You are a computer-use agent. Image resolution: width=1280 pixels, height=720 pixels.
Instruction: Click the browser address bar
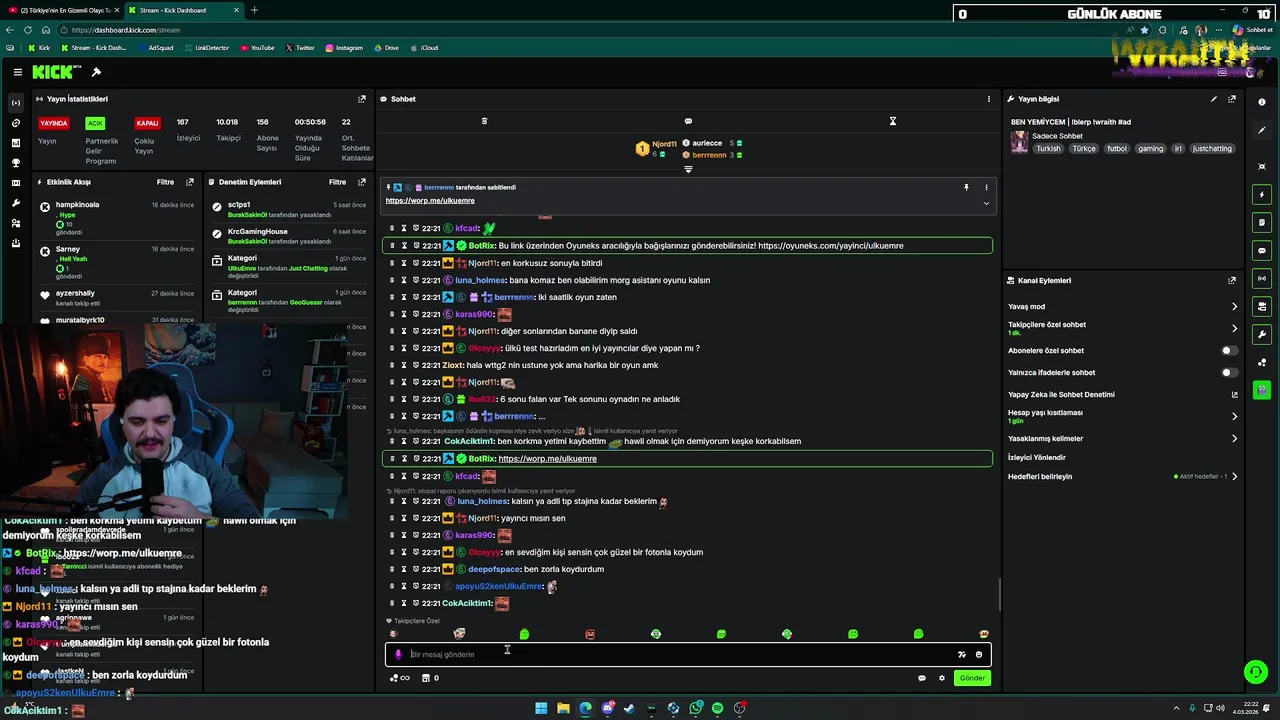click(600, 30)
